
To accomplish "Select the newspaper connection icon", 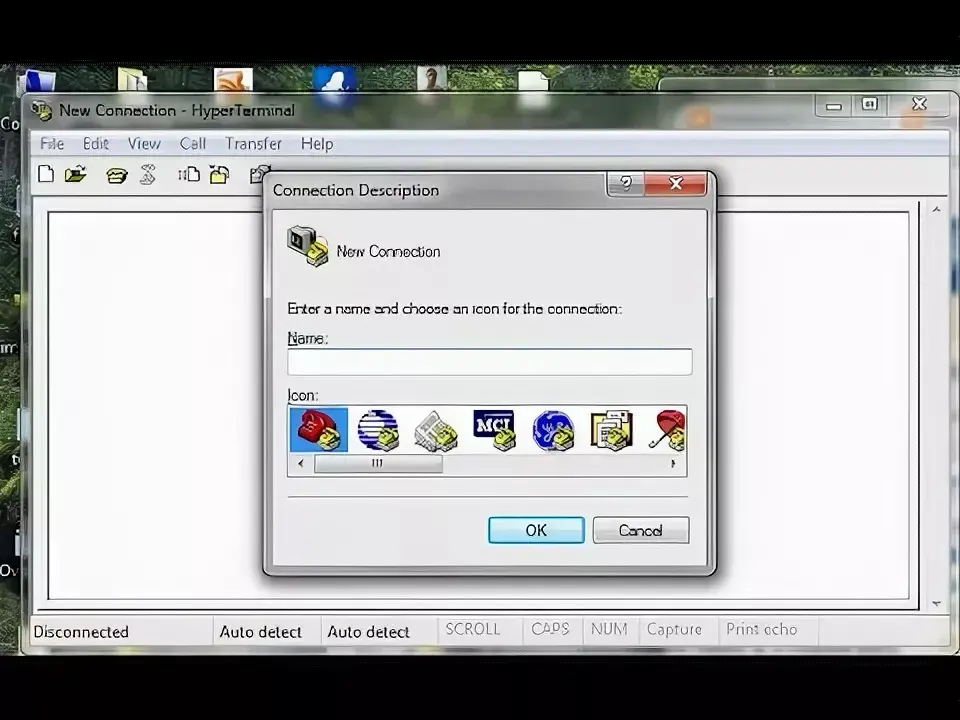I will click(436, 430).
